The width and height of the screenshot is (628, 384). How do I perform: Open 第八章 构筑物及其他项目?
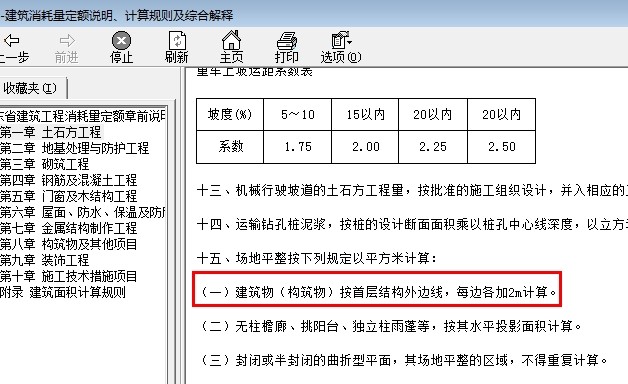point(68,244)
